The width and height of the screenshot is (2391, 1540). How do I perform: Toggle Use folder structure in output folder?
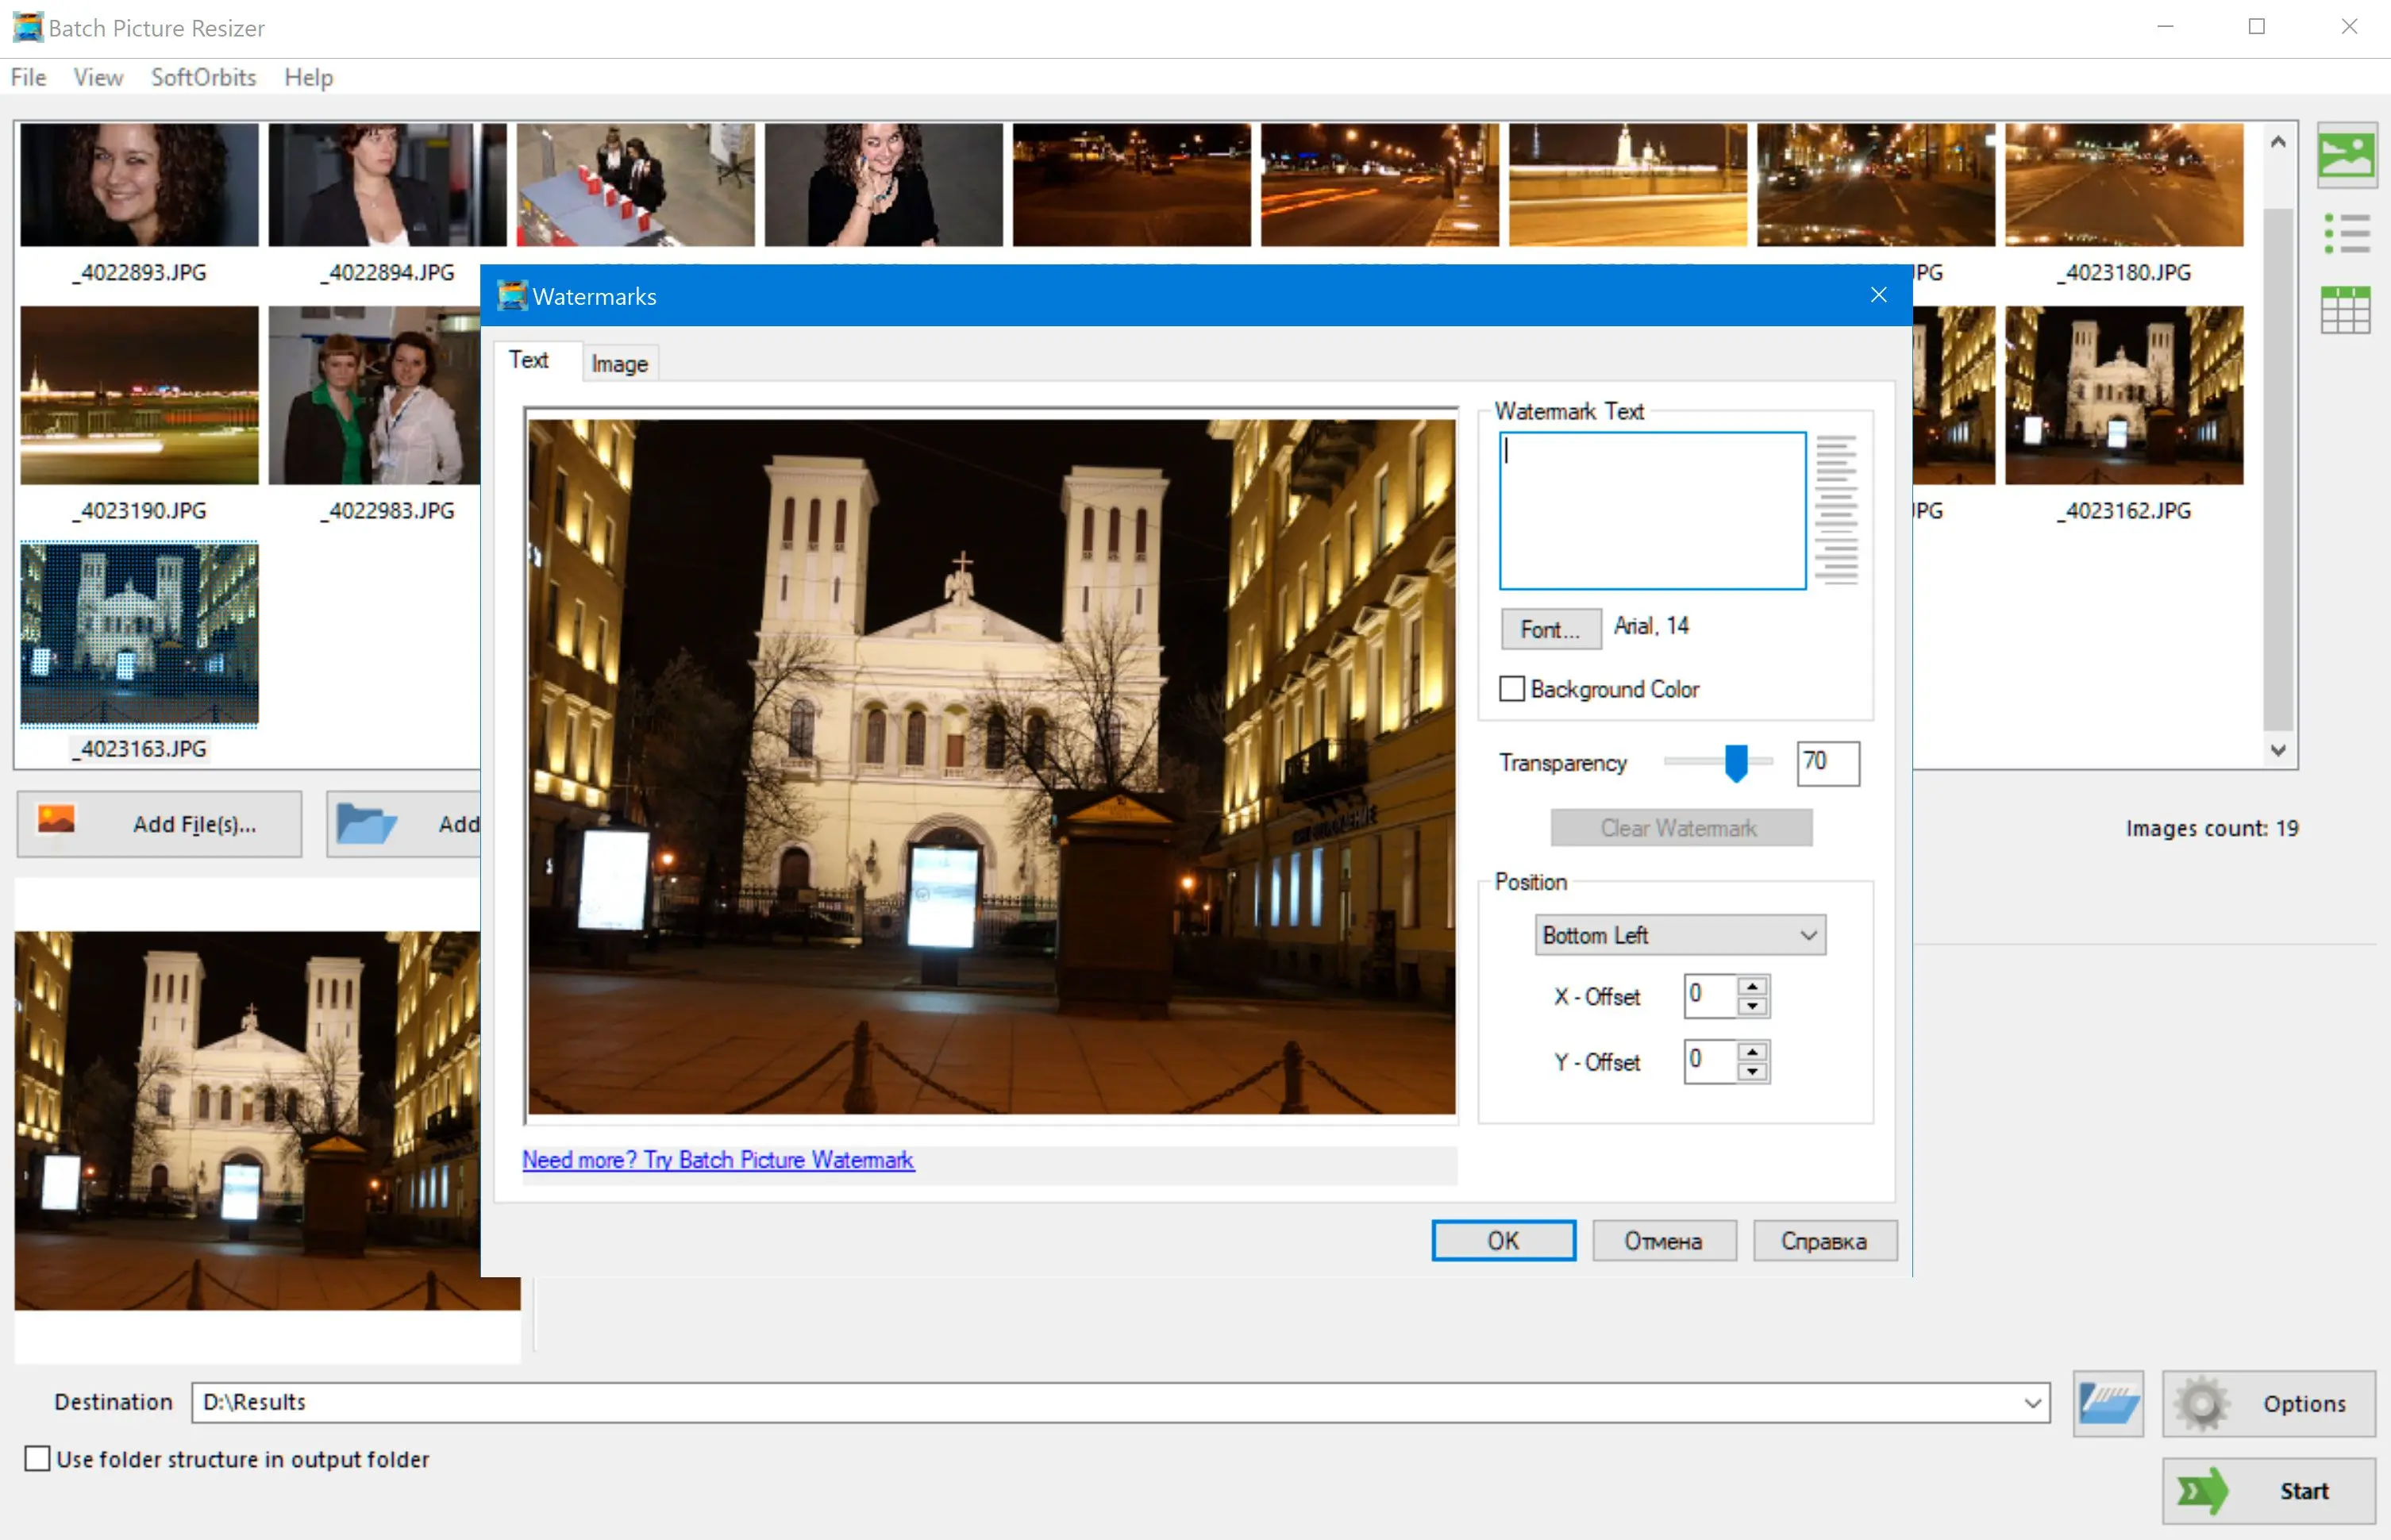coord(35,1460)
